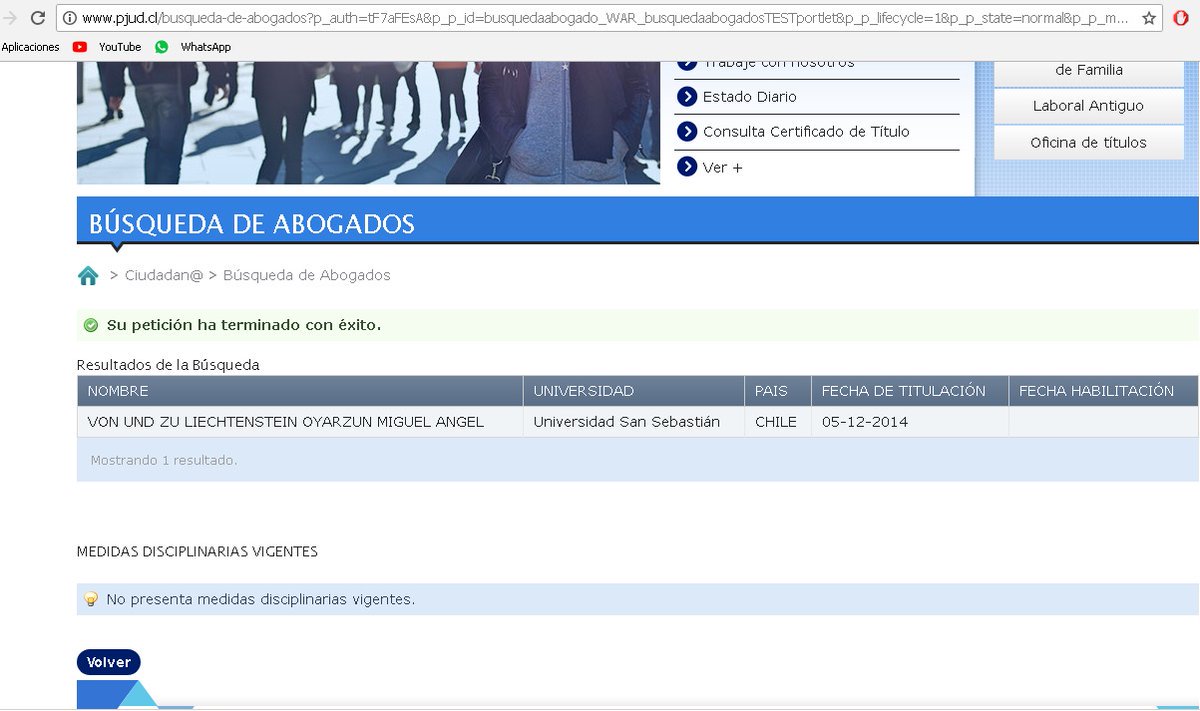Click the BÚSQUEDA DE ABOGADOS page title
The width and height of the screenshot is (1200, 711).
[x=252, y=224]
